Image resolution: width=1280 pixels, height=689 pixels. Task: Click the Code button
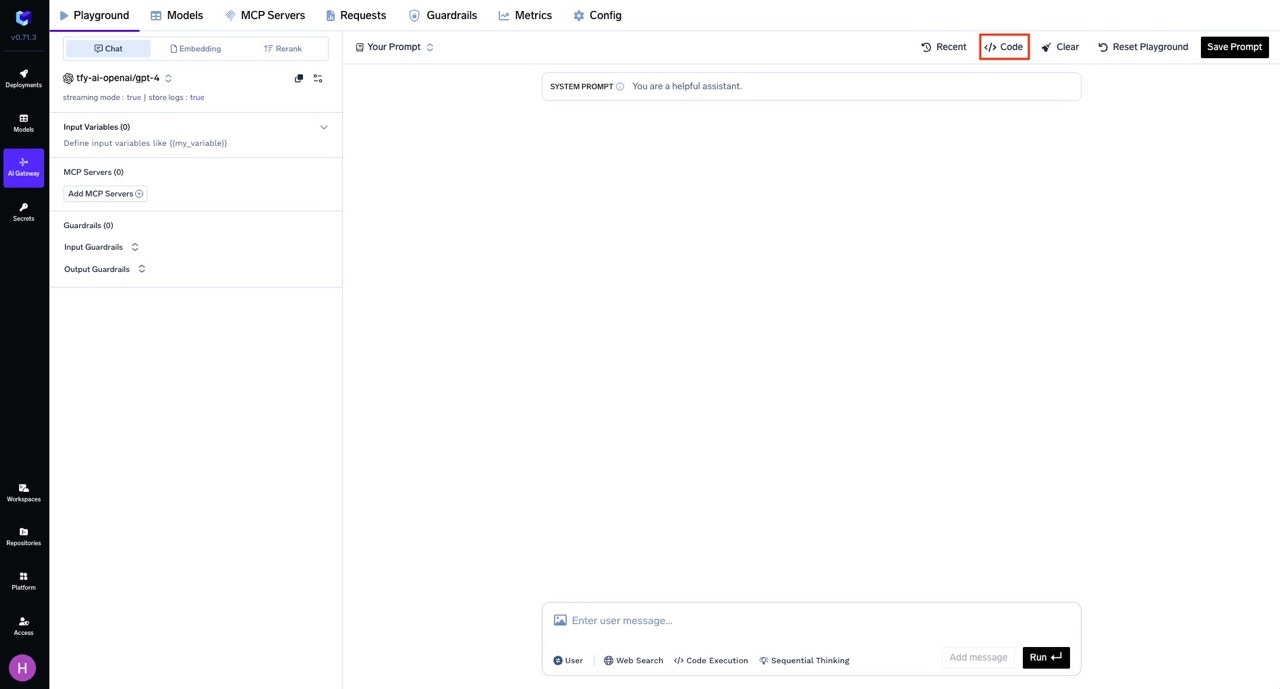click(1004, 47)
